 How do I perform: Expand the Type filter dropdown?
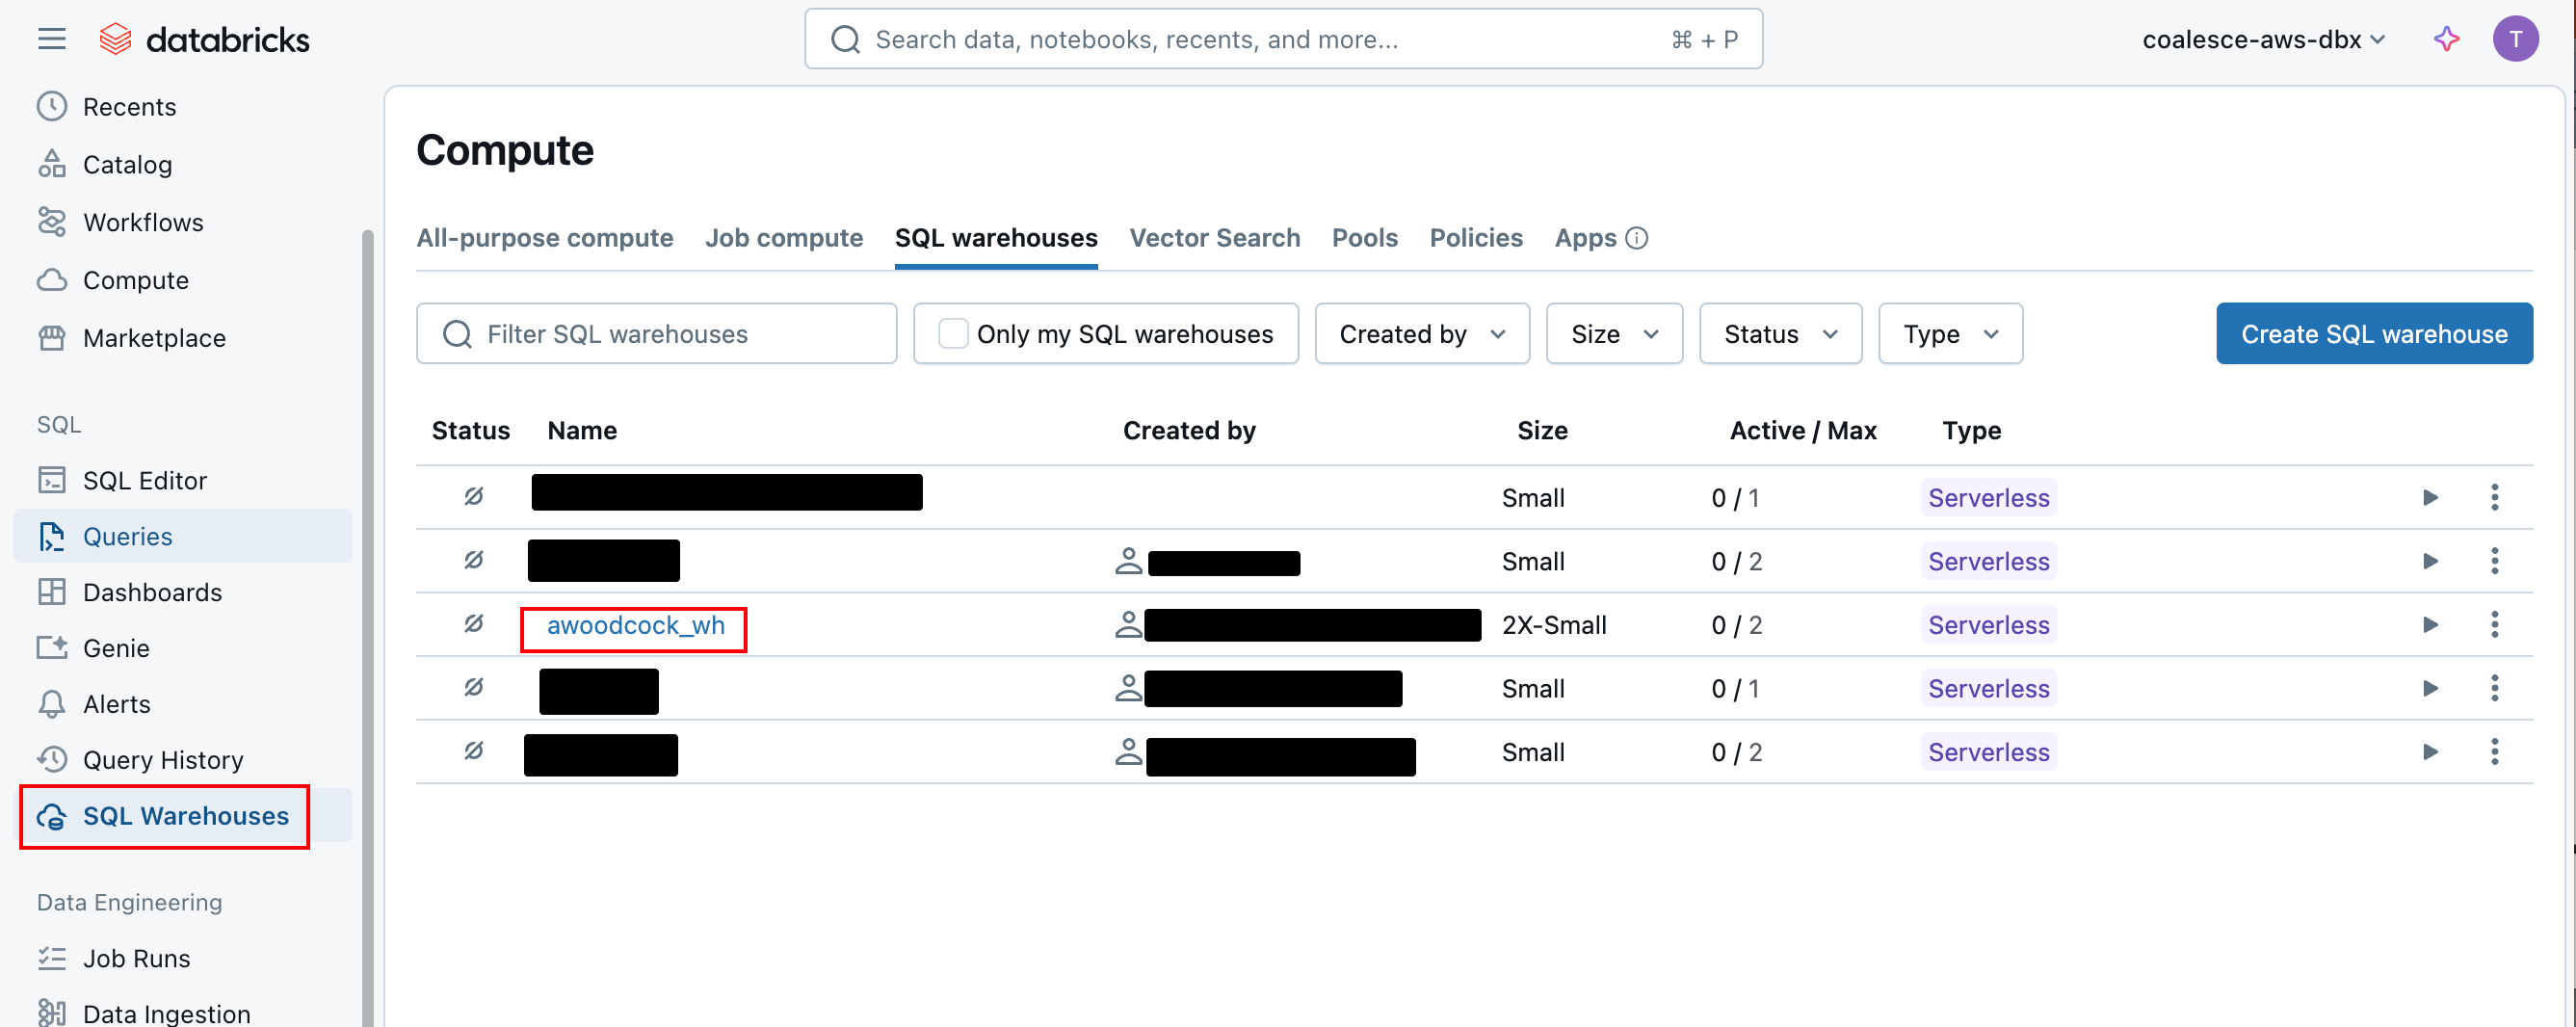[1950, 334]
